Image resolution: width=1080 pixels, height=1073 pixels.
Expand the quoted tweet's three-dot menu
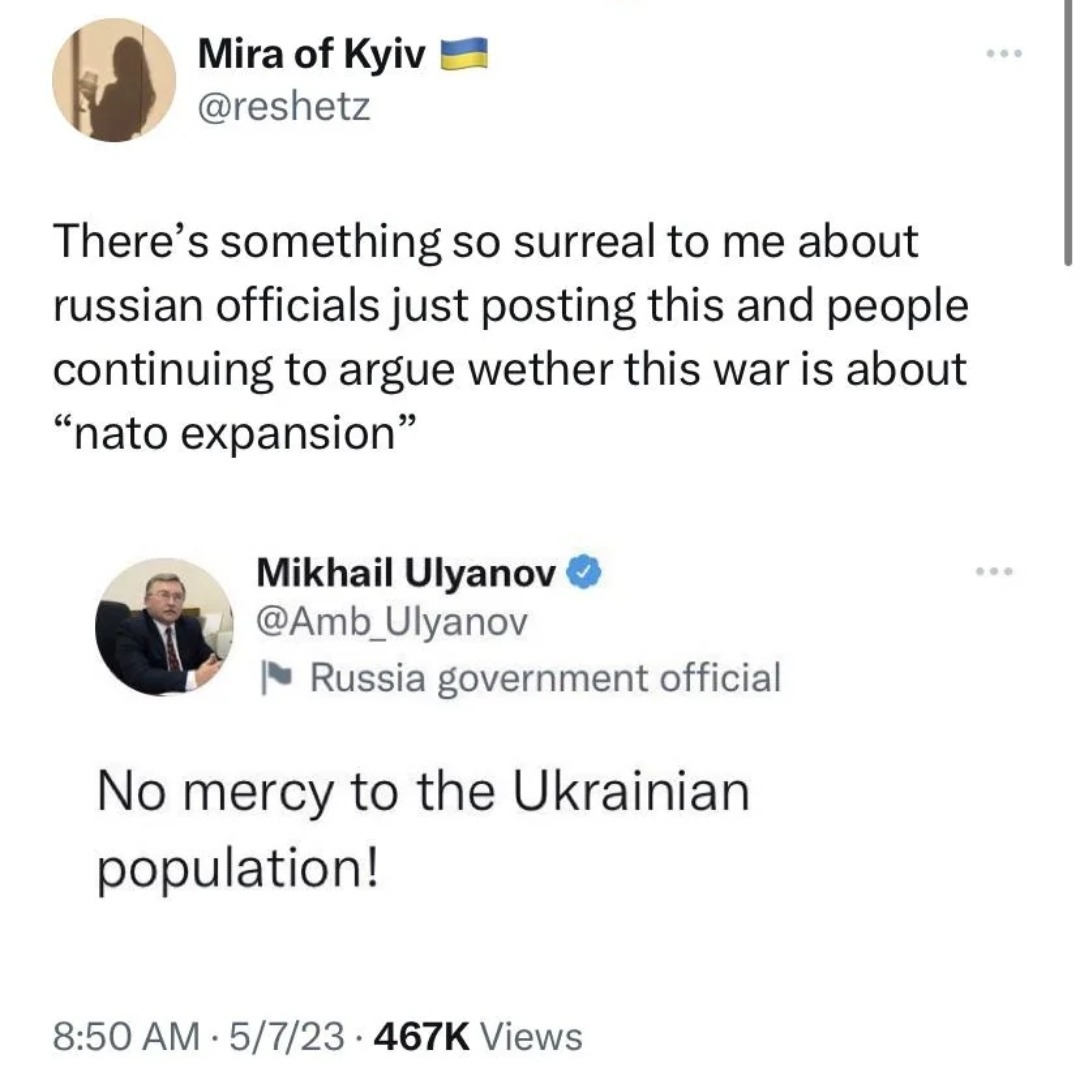[x=994, y=572]
